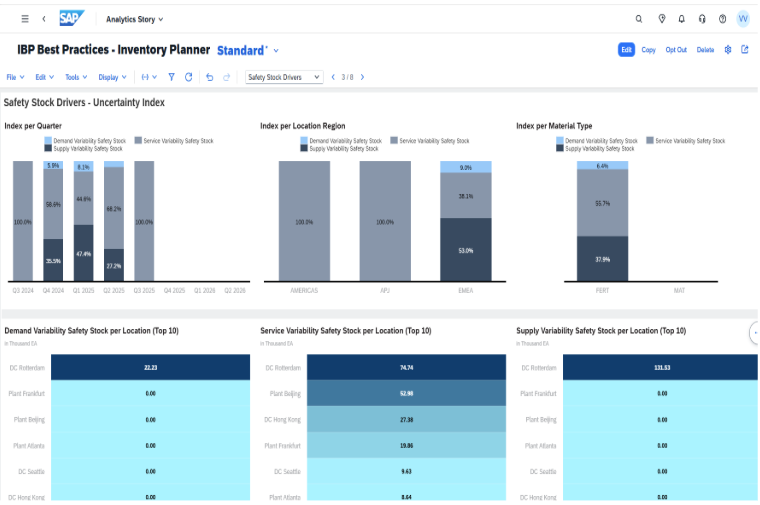760x505 pixels.
Task: Click the location pin icon in header
Action: 662,19
